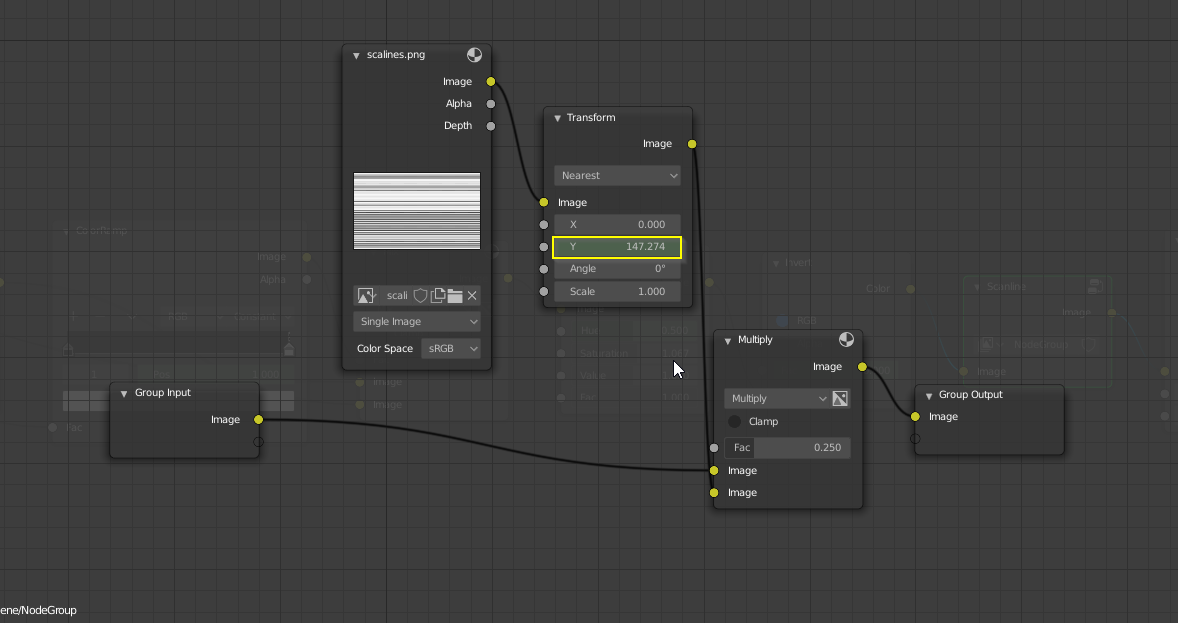The height and width of the screenshot is (623, 1178).
Task: Click the scali image name field
Action: (x=397, y=295)
